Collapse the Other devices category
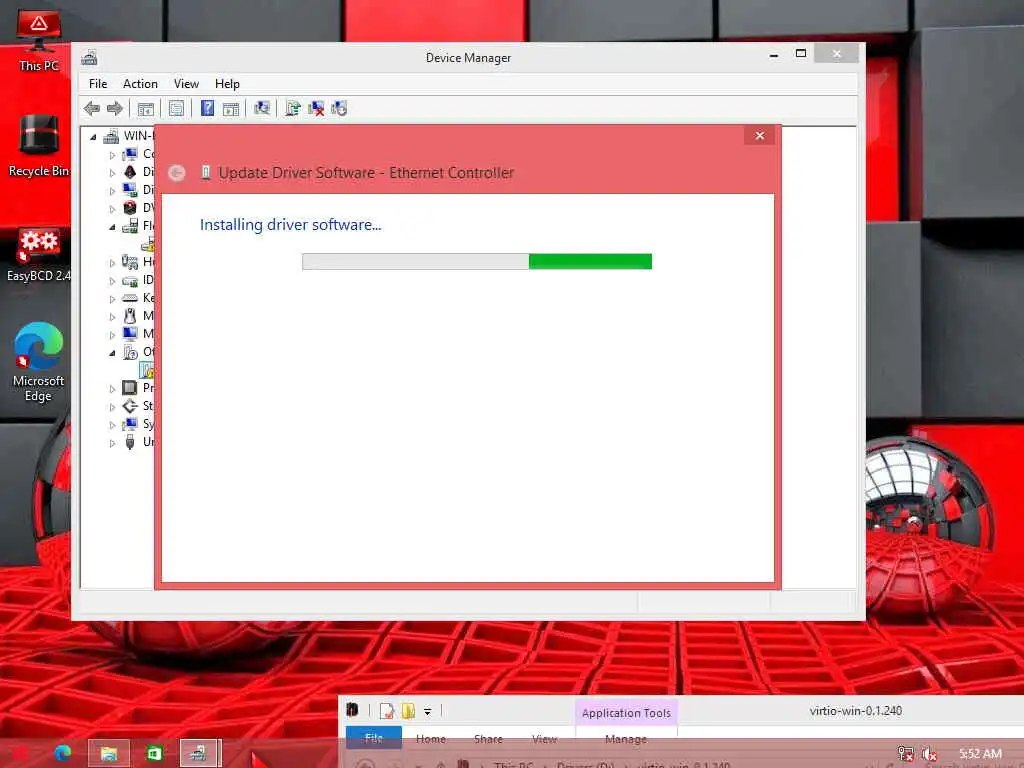This screenshot has width=1024, height=768. (x=112, y=353)
